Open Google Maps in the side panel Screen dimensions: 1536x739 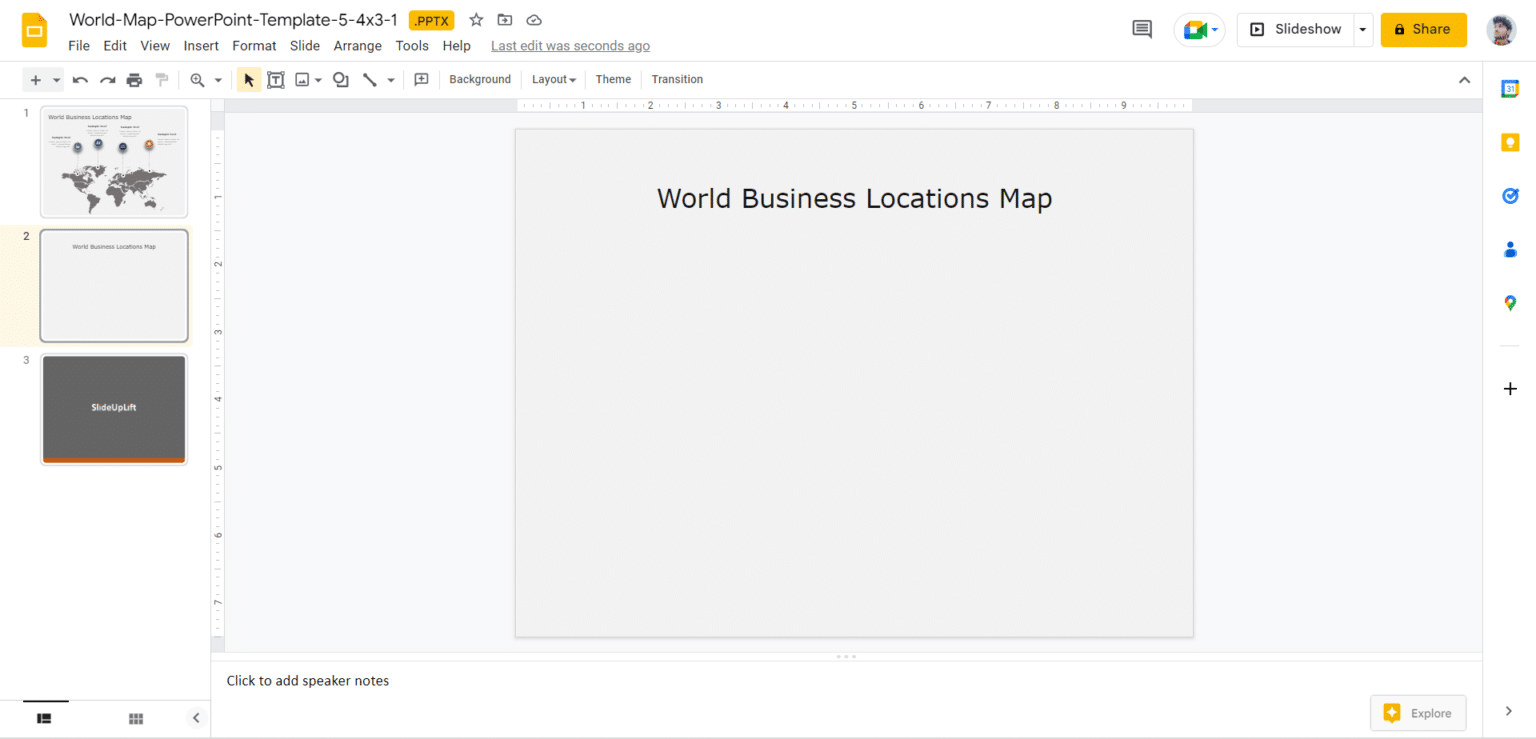pyautogui.click(x=1510, y=302)
